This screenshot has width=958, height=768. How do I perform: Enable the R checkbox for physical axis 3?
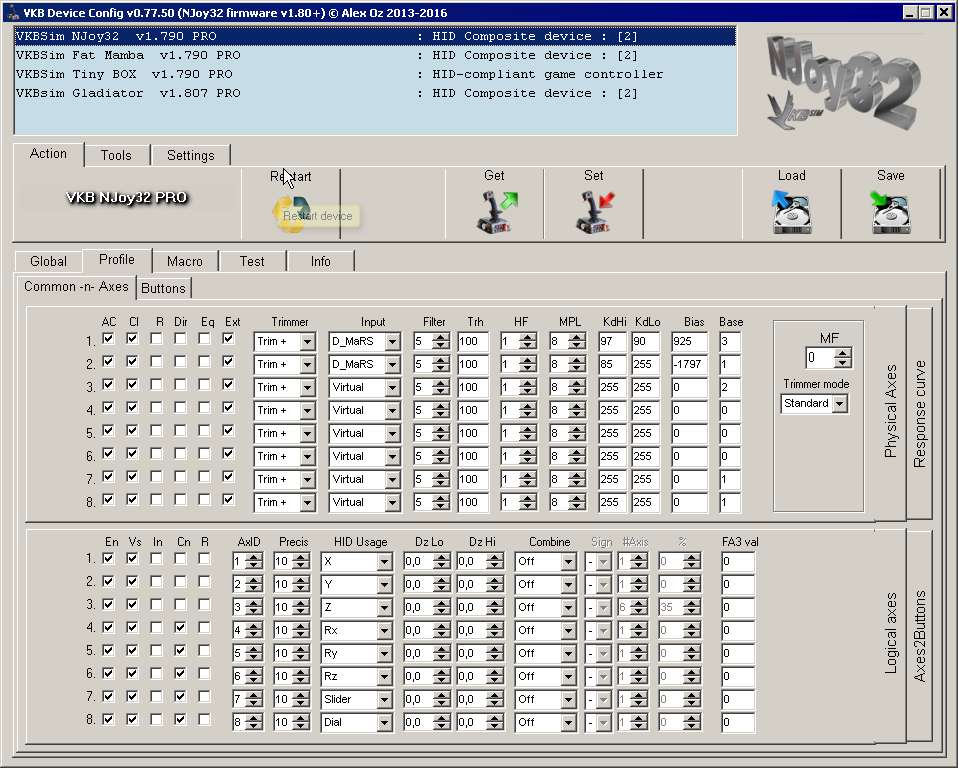click(x=156, y=384)
